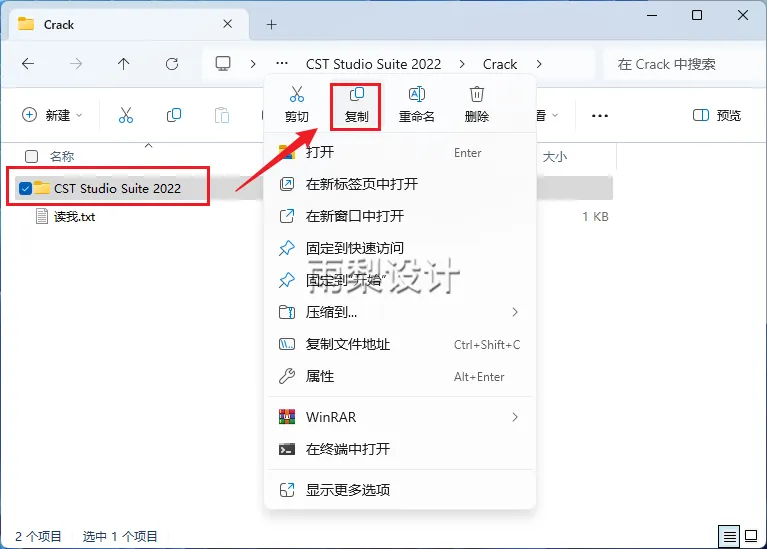
Task: Click the toolbar Cut scissors icon
Action: 126,115
